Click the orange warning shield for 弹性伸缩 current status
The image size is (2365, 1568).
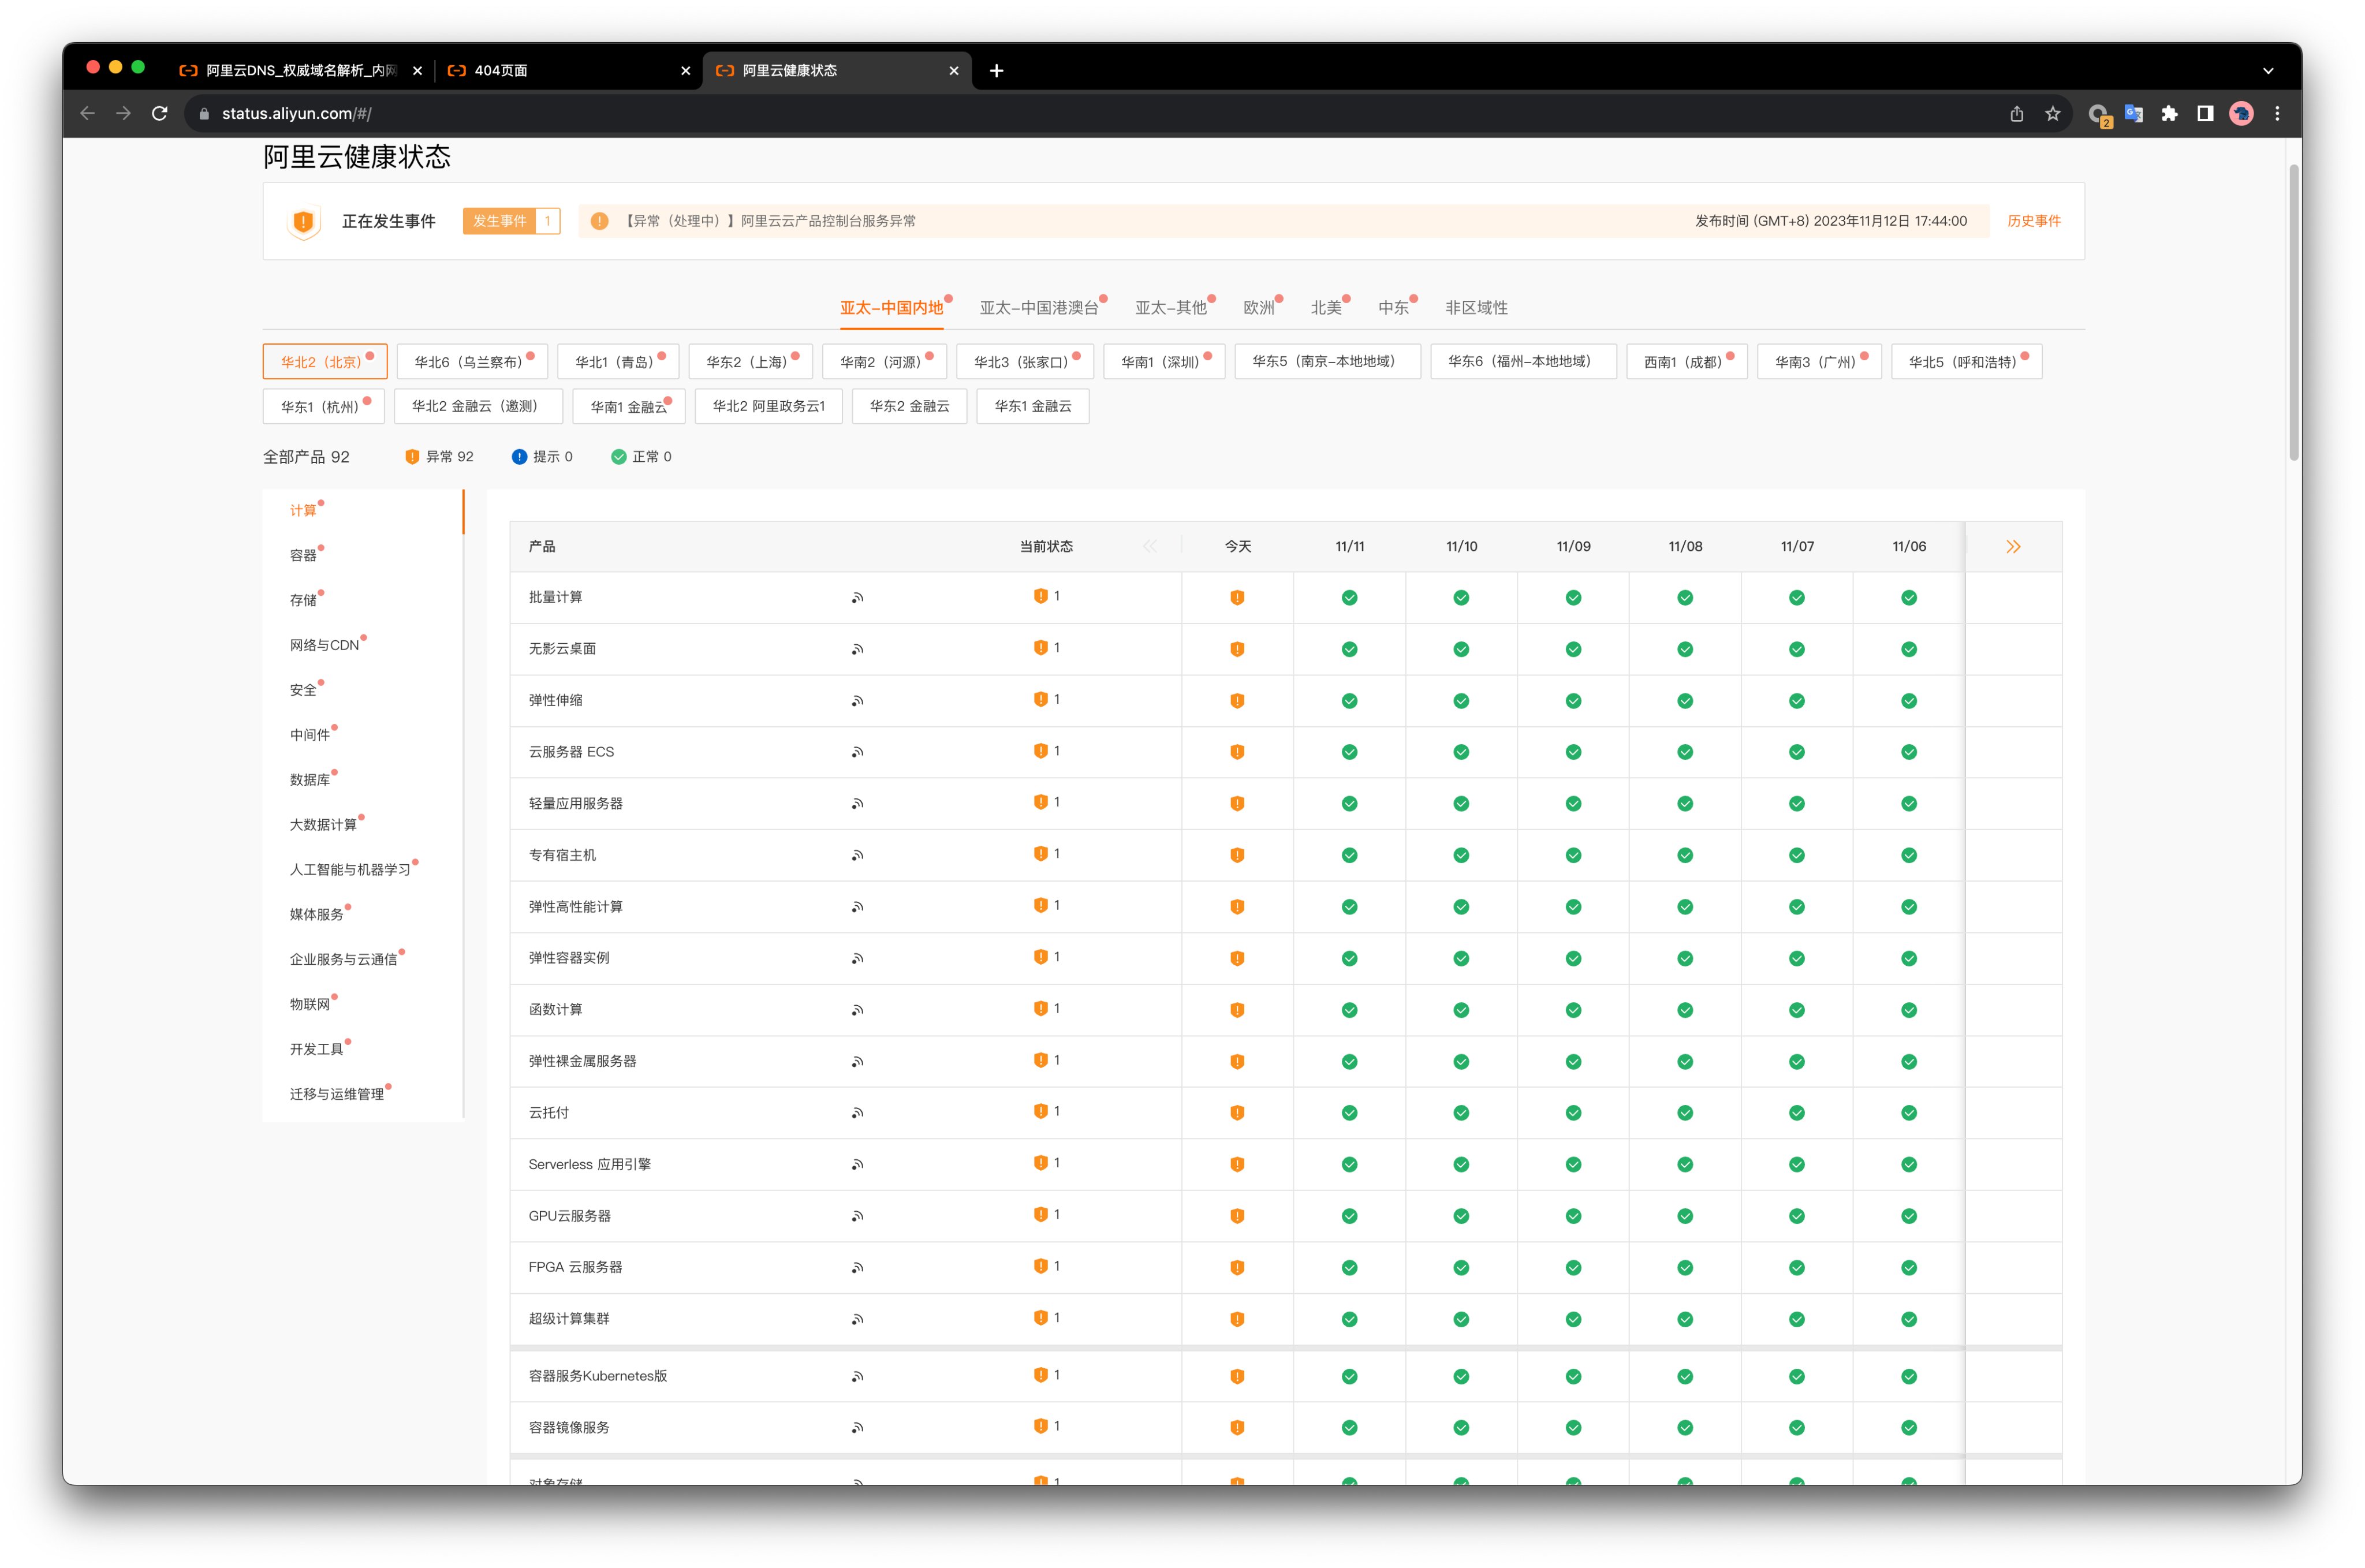[x=1042, y=699]
